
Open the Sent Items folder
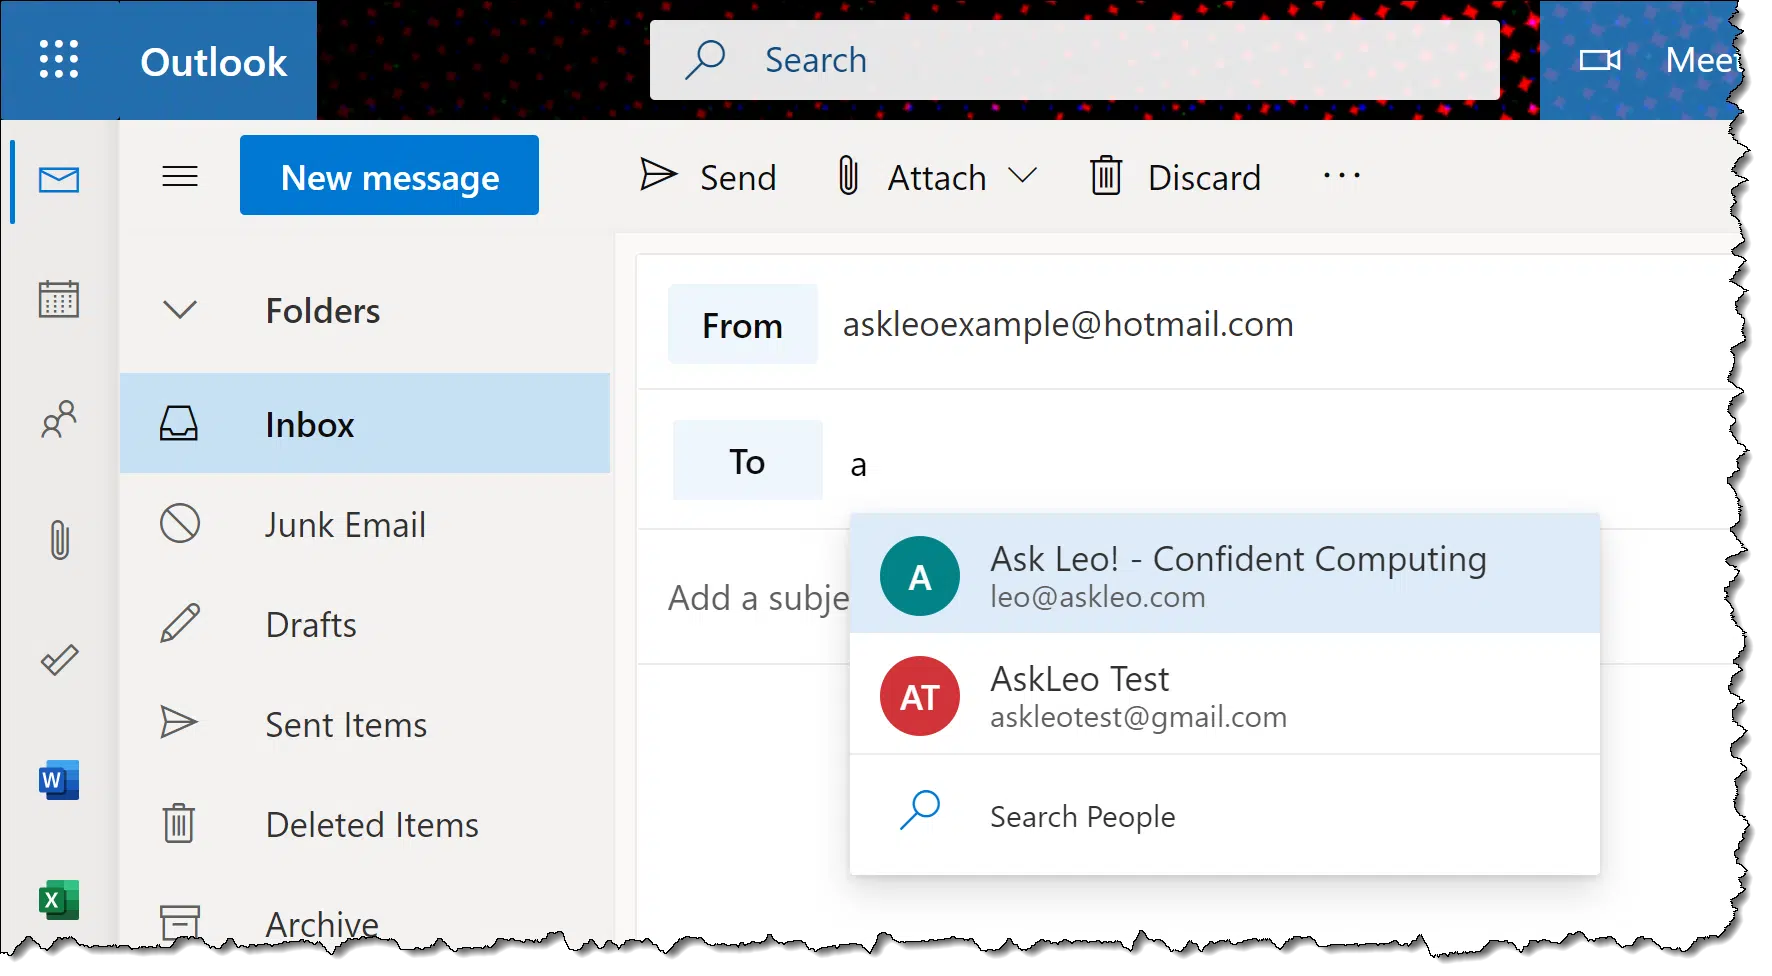click(365, 724)
